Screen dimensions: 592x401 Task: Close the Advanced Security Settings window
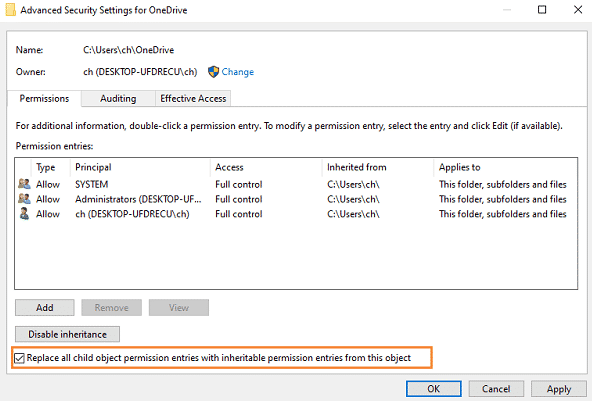point(578,9)
